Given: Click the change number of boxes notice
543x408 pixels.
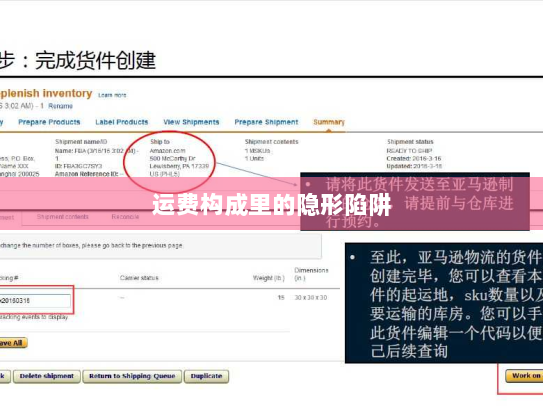Looking at the screenshot, I should click(x=91, y=246).
